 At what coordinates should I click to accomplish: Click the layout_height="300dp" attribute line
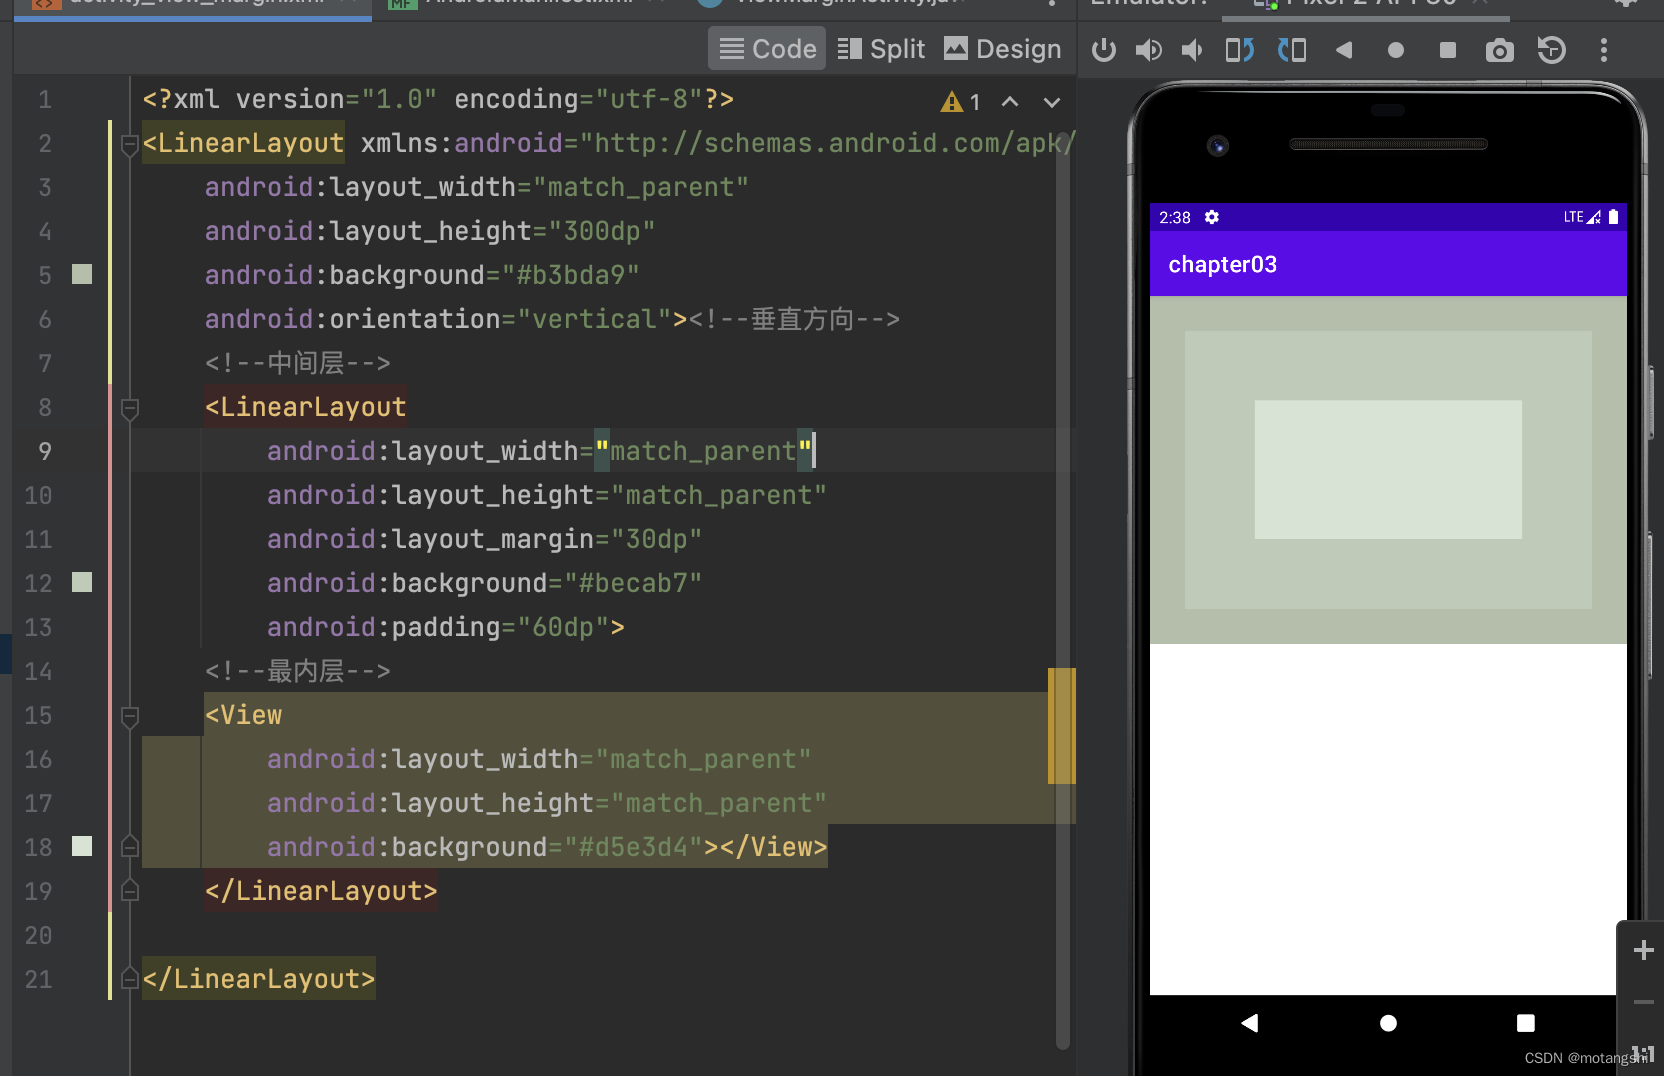pyautogui.click(x=430, y=231)
